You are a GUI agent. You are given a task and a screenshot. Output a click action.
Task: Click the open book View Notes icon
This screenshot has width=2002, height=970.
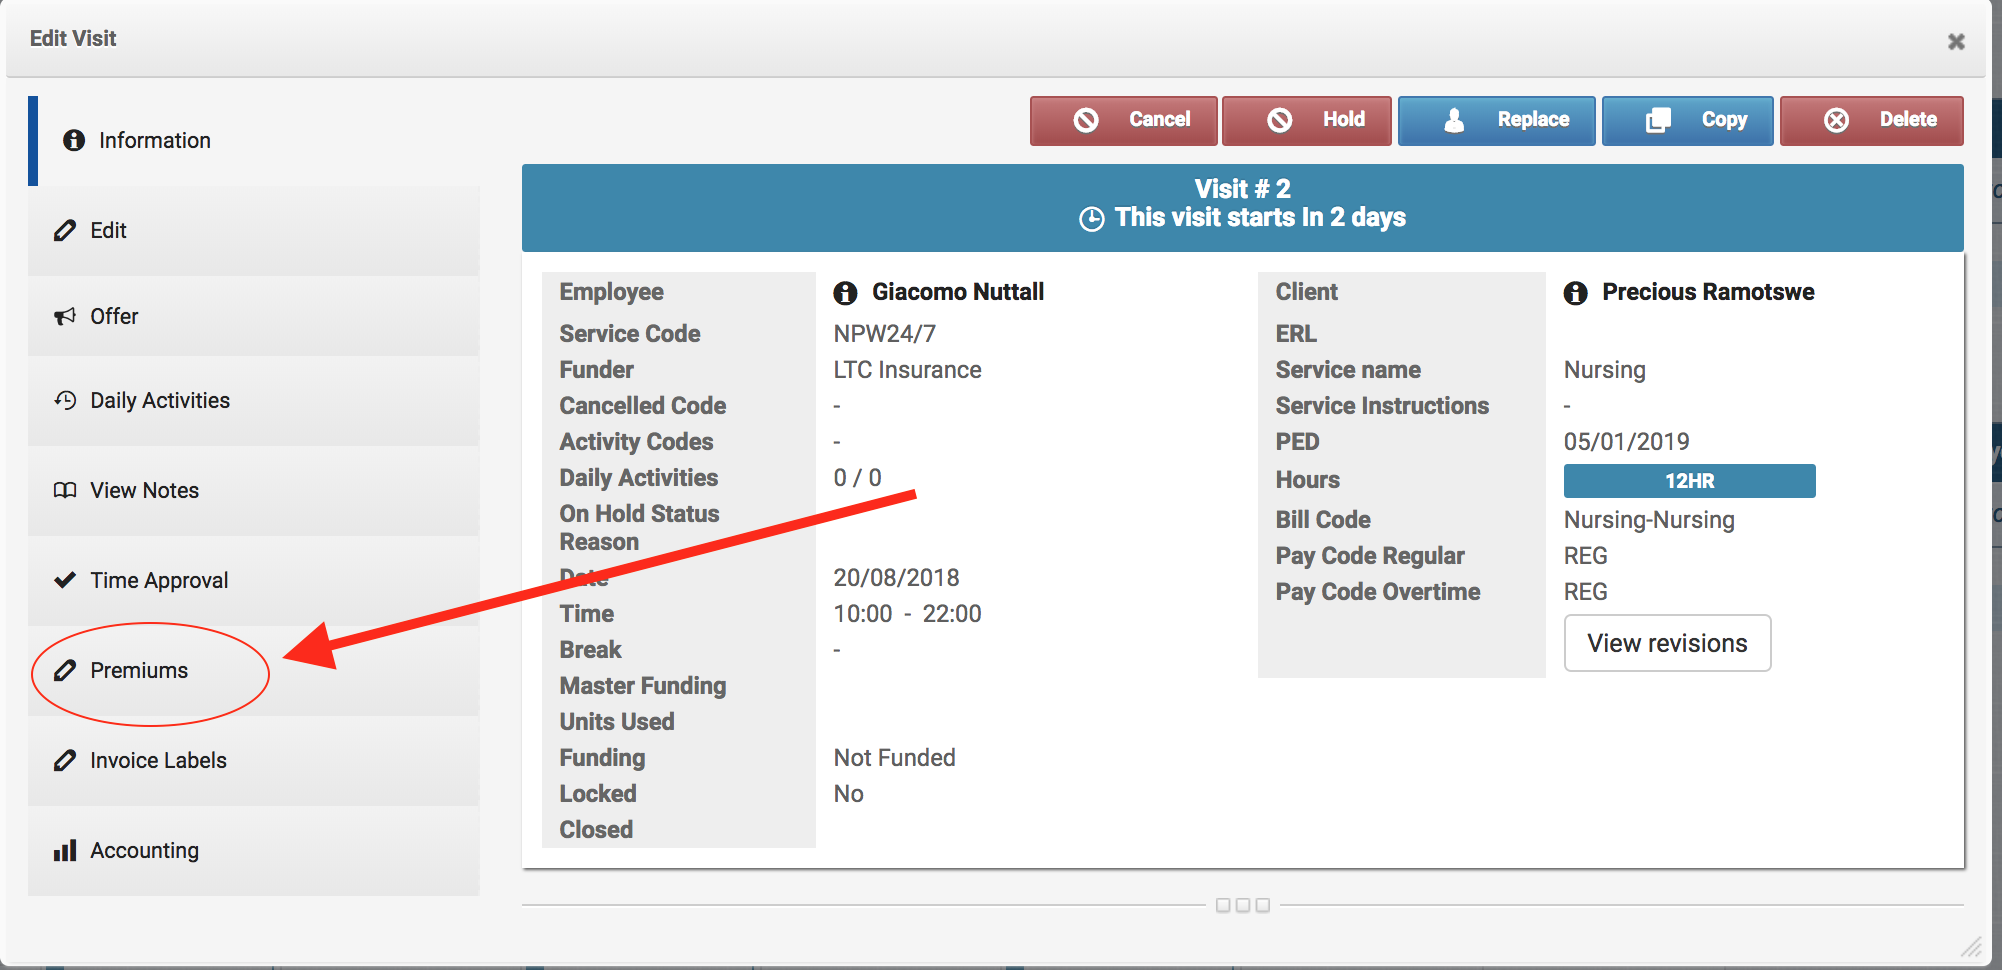(x=65, y=490)
